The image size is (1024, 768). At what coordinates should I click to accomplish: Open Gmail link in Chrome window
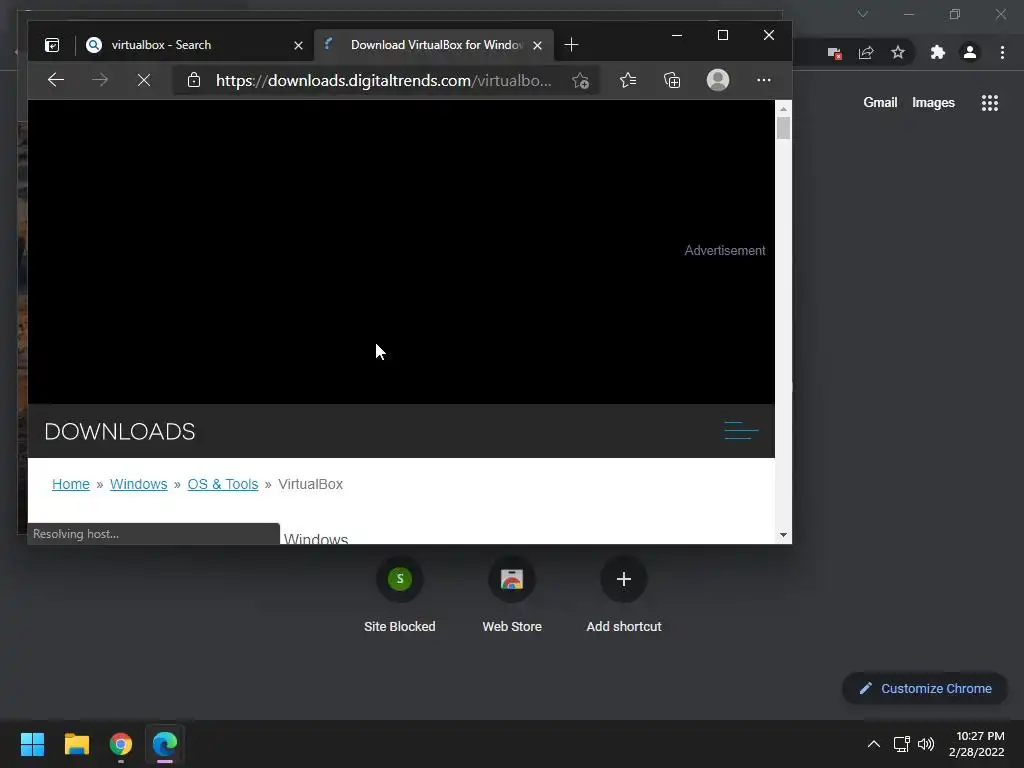[x=880, y=103]
